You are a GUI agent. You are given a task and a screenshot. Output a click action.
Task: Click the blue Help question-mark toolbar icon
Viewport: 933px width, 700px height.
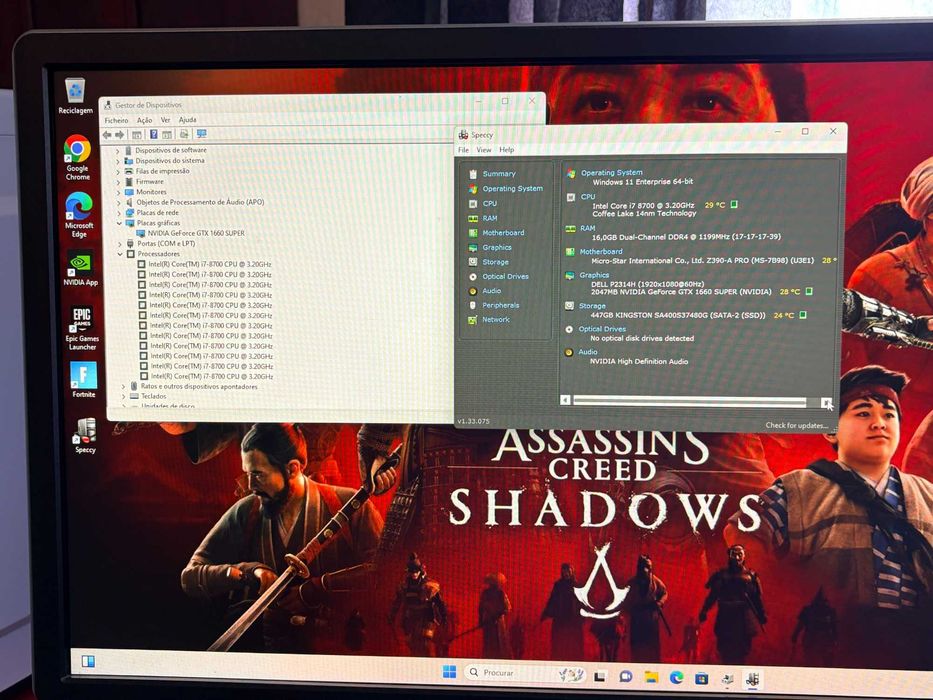coord(154,135)
